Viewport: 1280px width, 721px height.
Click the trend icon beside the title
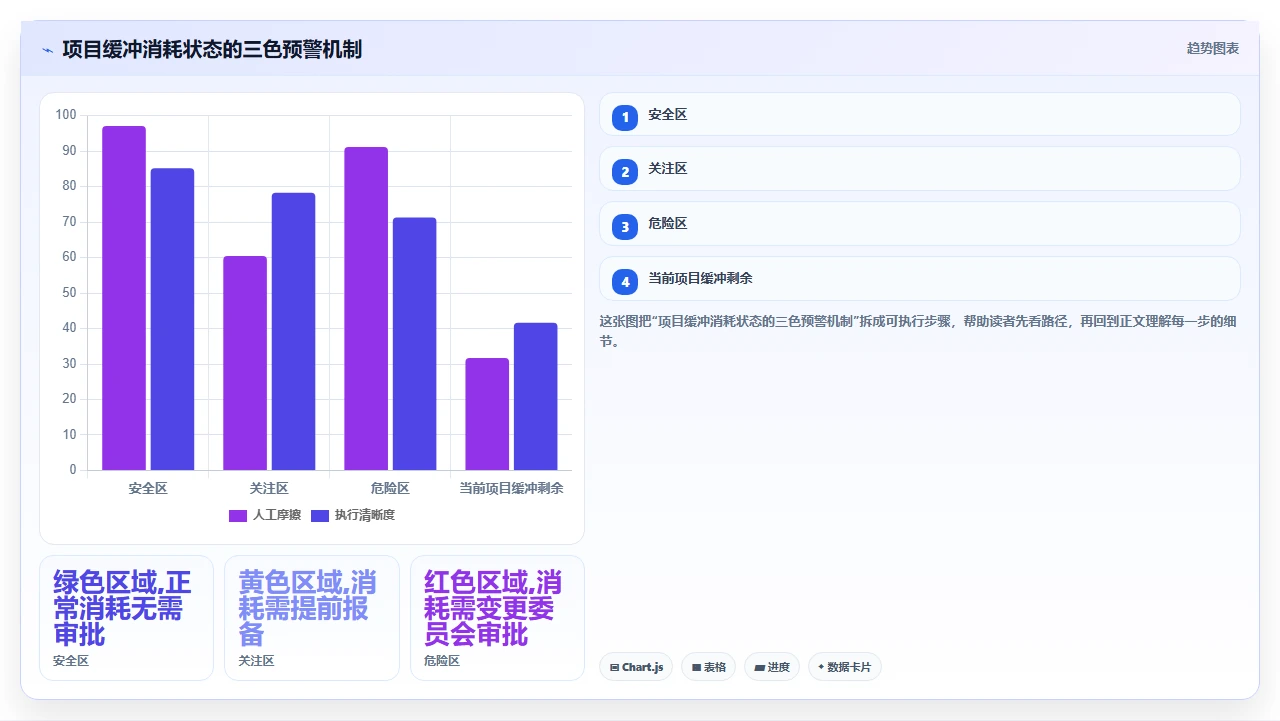(47, 50)
